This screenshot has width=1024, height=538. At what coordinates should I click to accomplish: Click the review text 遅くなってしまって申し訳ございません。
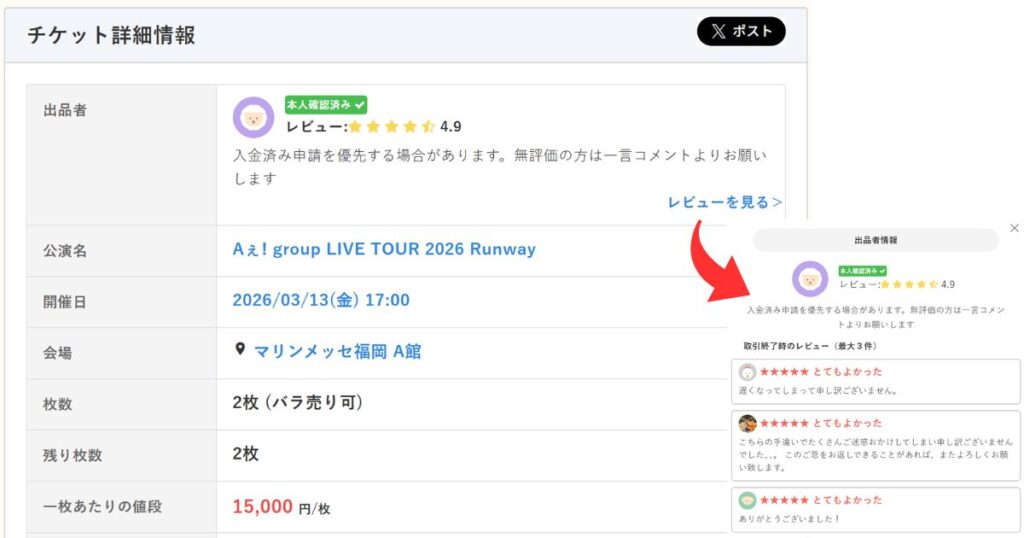(820, 391)
